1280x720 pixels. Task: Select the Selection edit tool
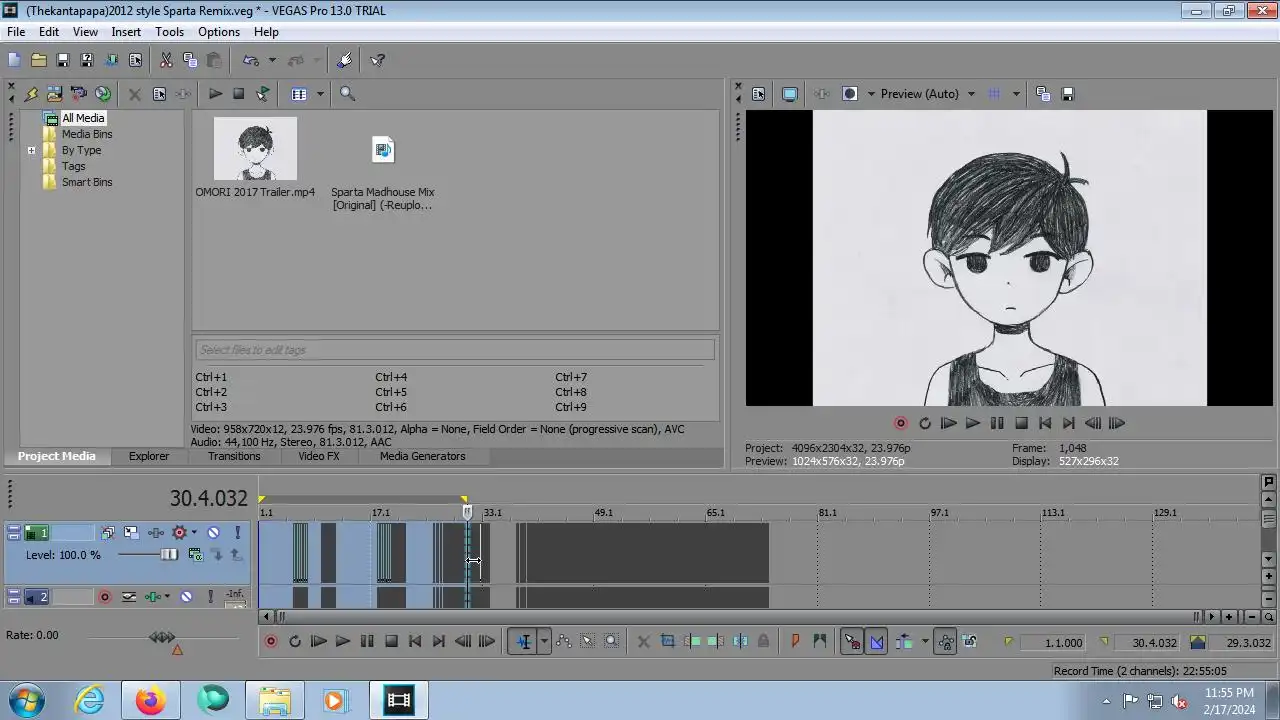[x=587, y=642]
